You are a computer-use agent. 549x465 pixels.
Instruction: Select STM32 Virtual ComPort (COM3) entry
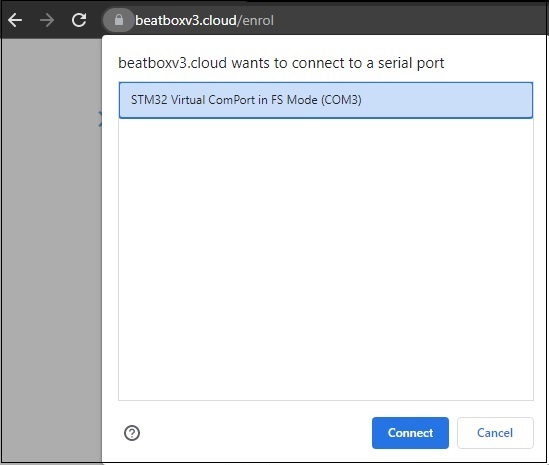click(326, 100)
